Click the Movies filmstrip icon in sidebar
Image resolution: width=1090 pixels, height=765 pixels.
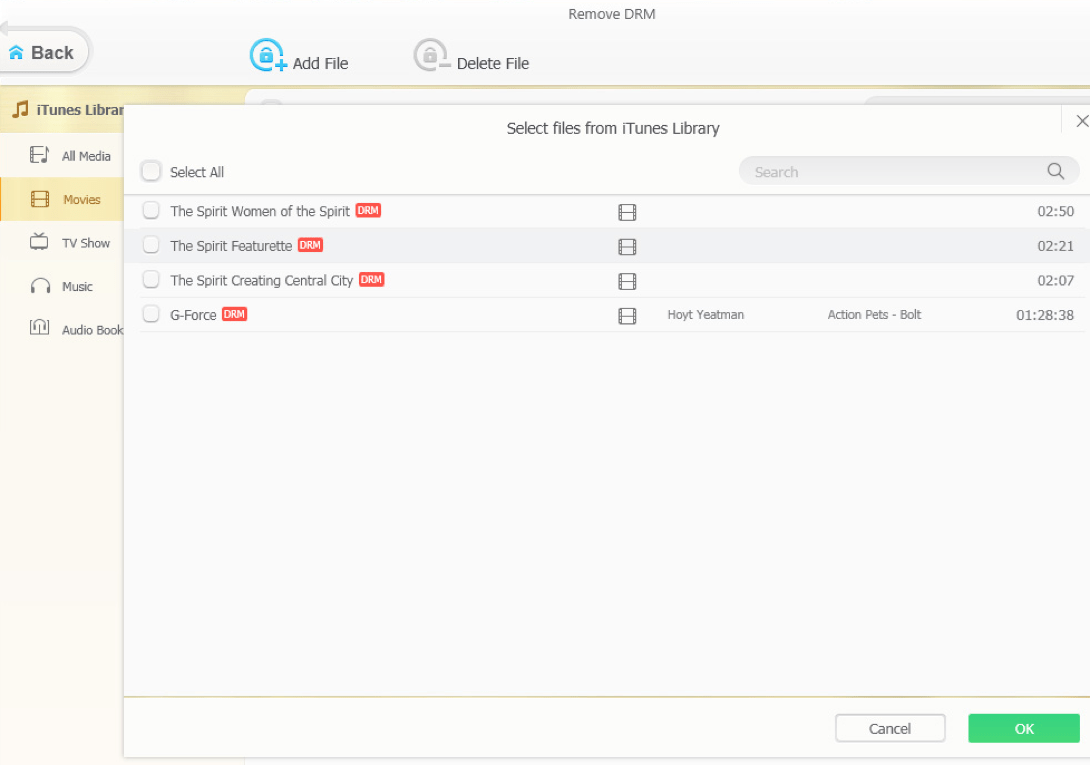tap(36, 199)
